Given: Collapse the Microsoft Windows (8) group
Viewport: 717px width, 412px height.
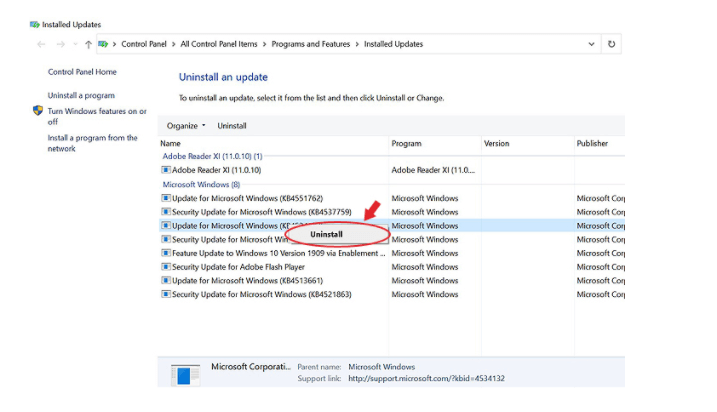Looking at the screenshot, I should point(201,184).
